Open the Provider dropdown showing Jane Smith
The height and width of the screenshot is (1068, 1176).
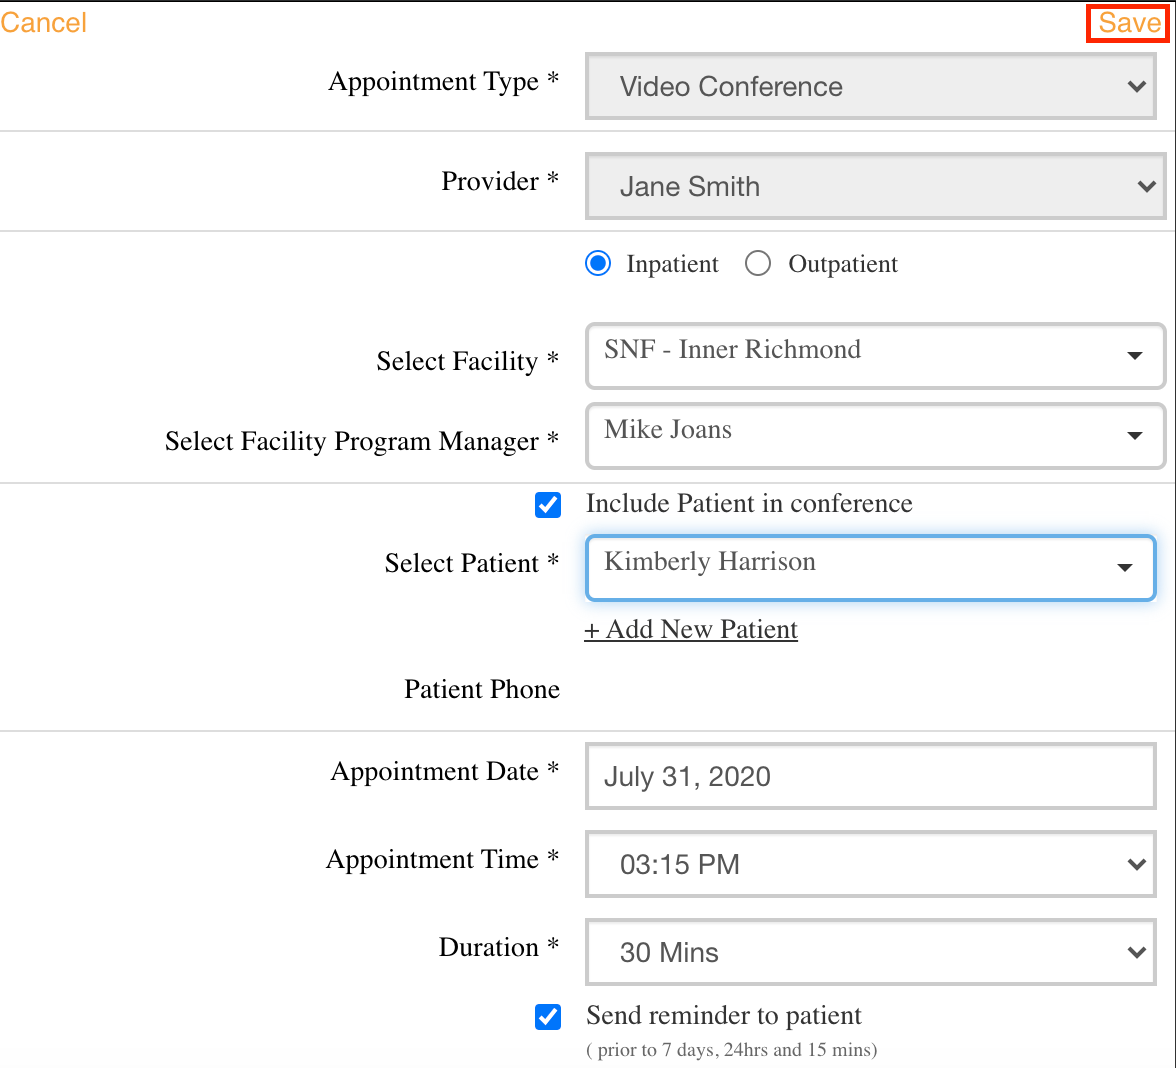[874, 187]
